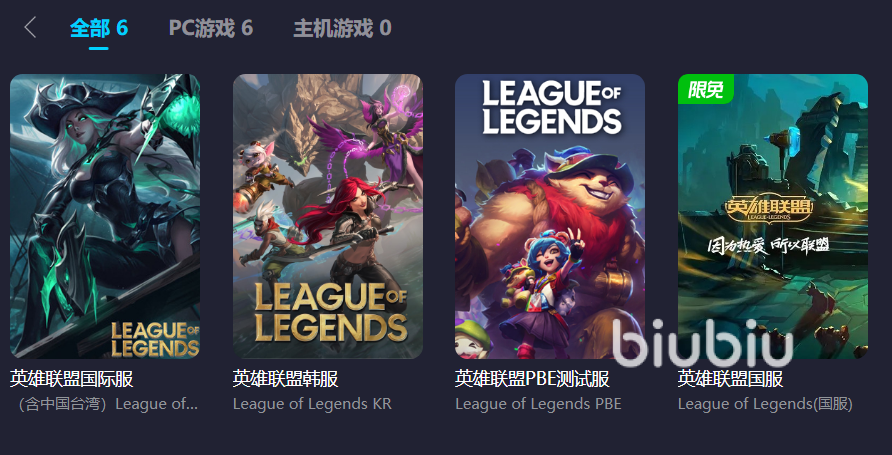This screenshot has width=892, height=455.
Task: Open the 英雄联盟国服 green landscape cover
Action: [x=773, y=216]
